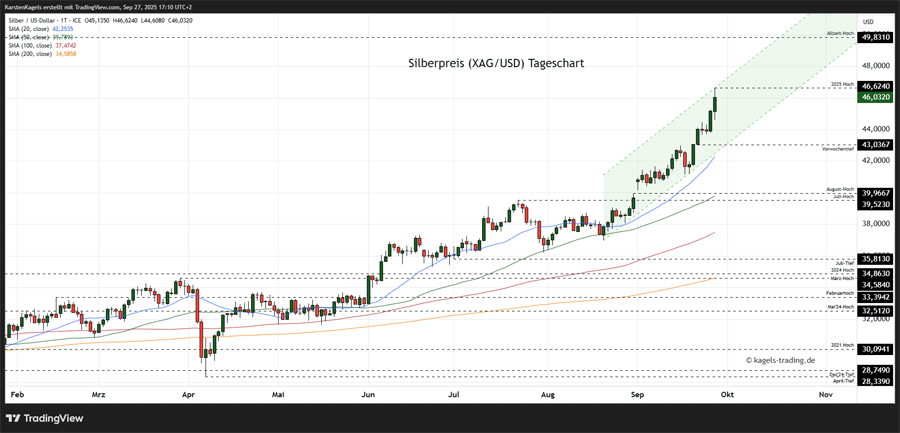
Task: Click the TradingView logo at bottom left
Action: tap(46, 418)
